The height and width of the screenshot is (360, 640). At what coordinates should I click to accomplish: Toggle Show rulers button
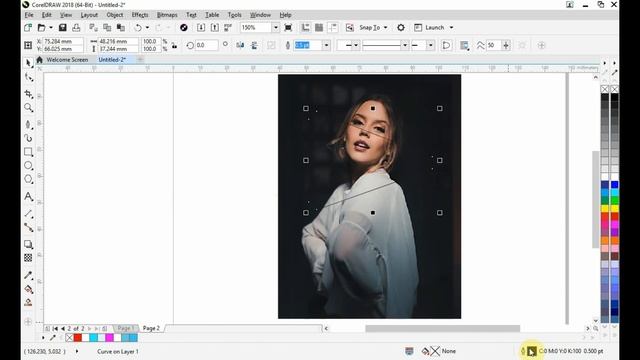pyautogui.click(x=305, y=27)
